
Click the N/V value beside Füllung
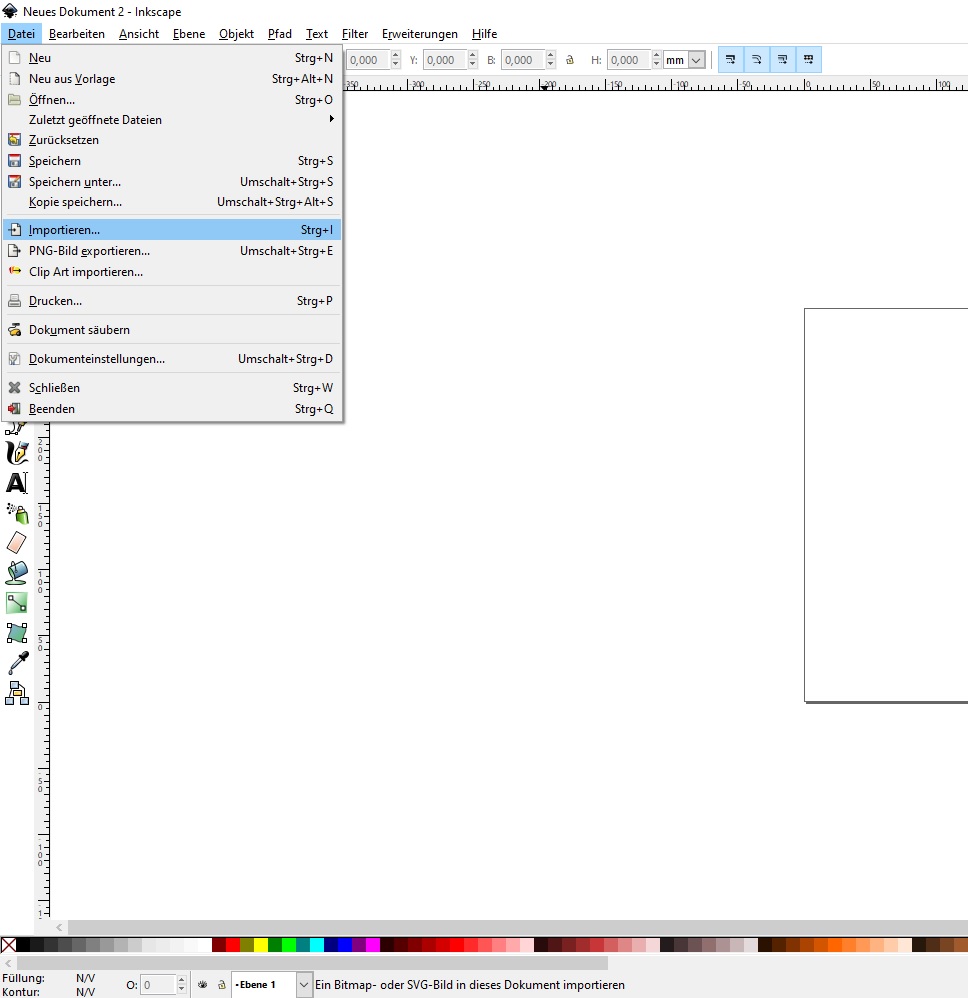pos(85,978)
